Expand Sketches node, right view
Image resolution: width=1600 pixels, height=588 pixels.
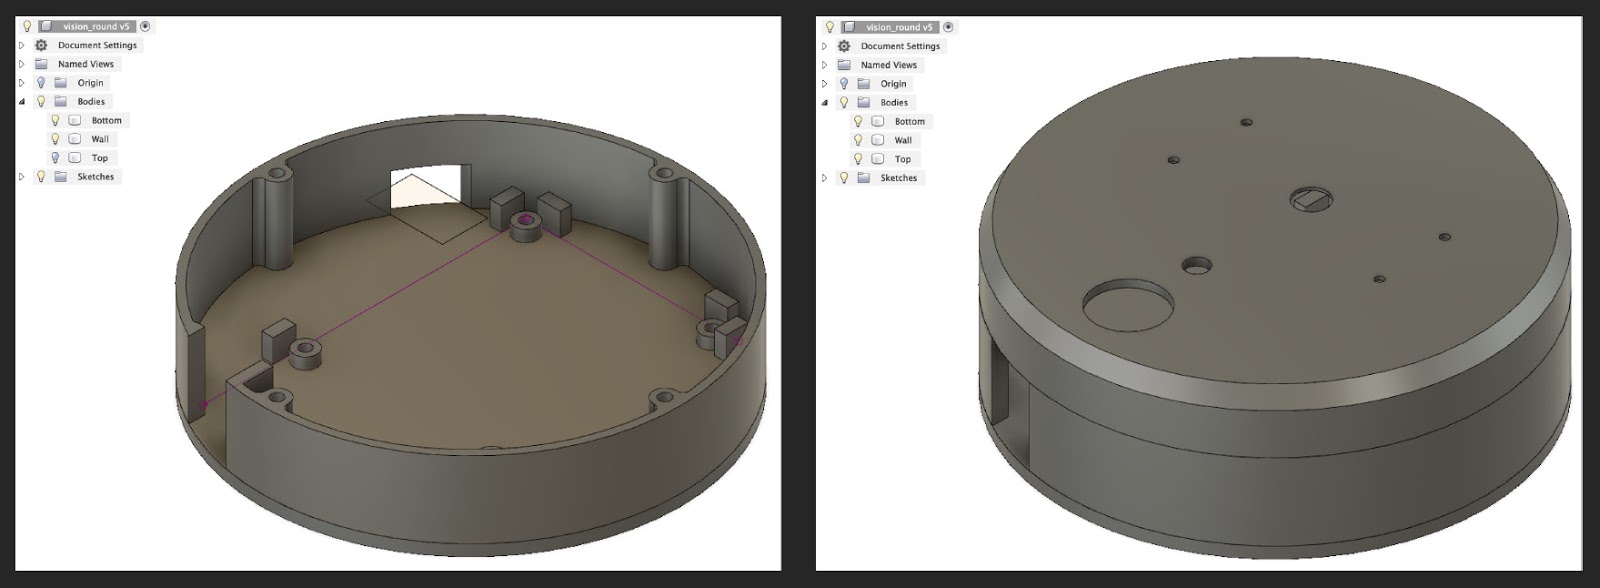[825, 177]
